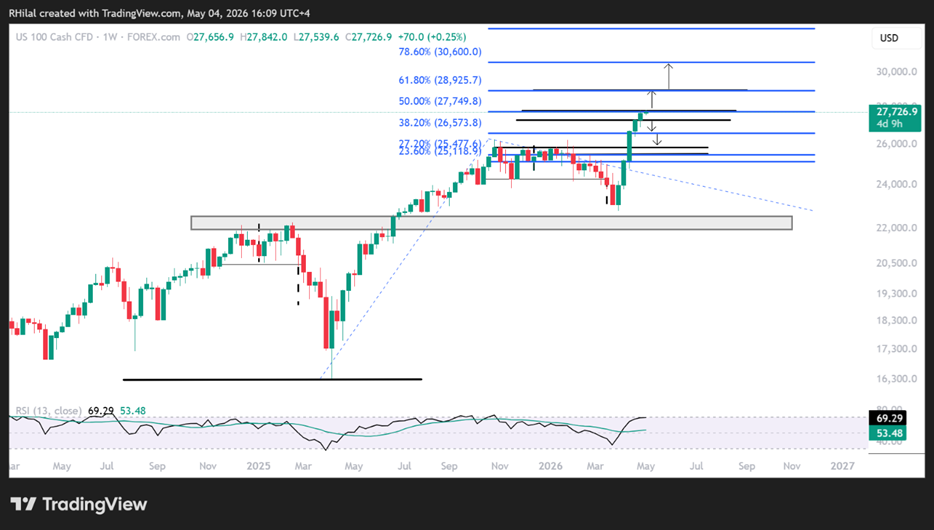934x530 pixels.
Task: Click the 2027 label on time axis
Action: pos(842,466)
